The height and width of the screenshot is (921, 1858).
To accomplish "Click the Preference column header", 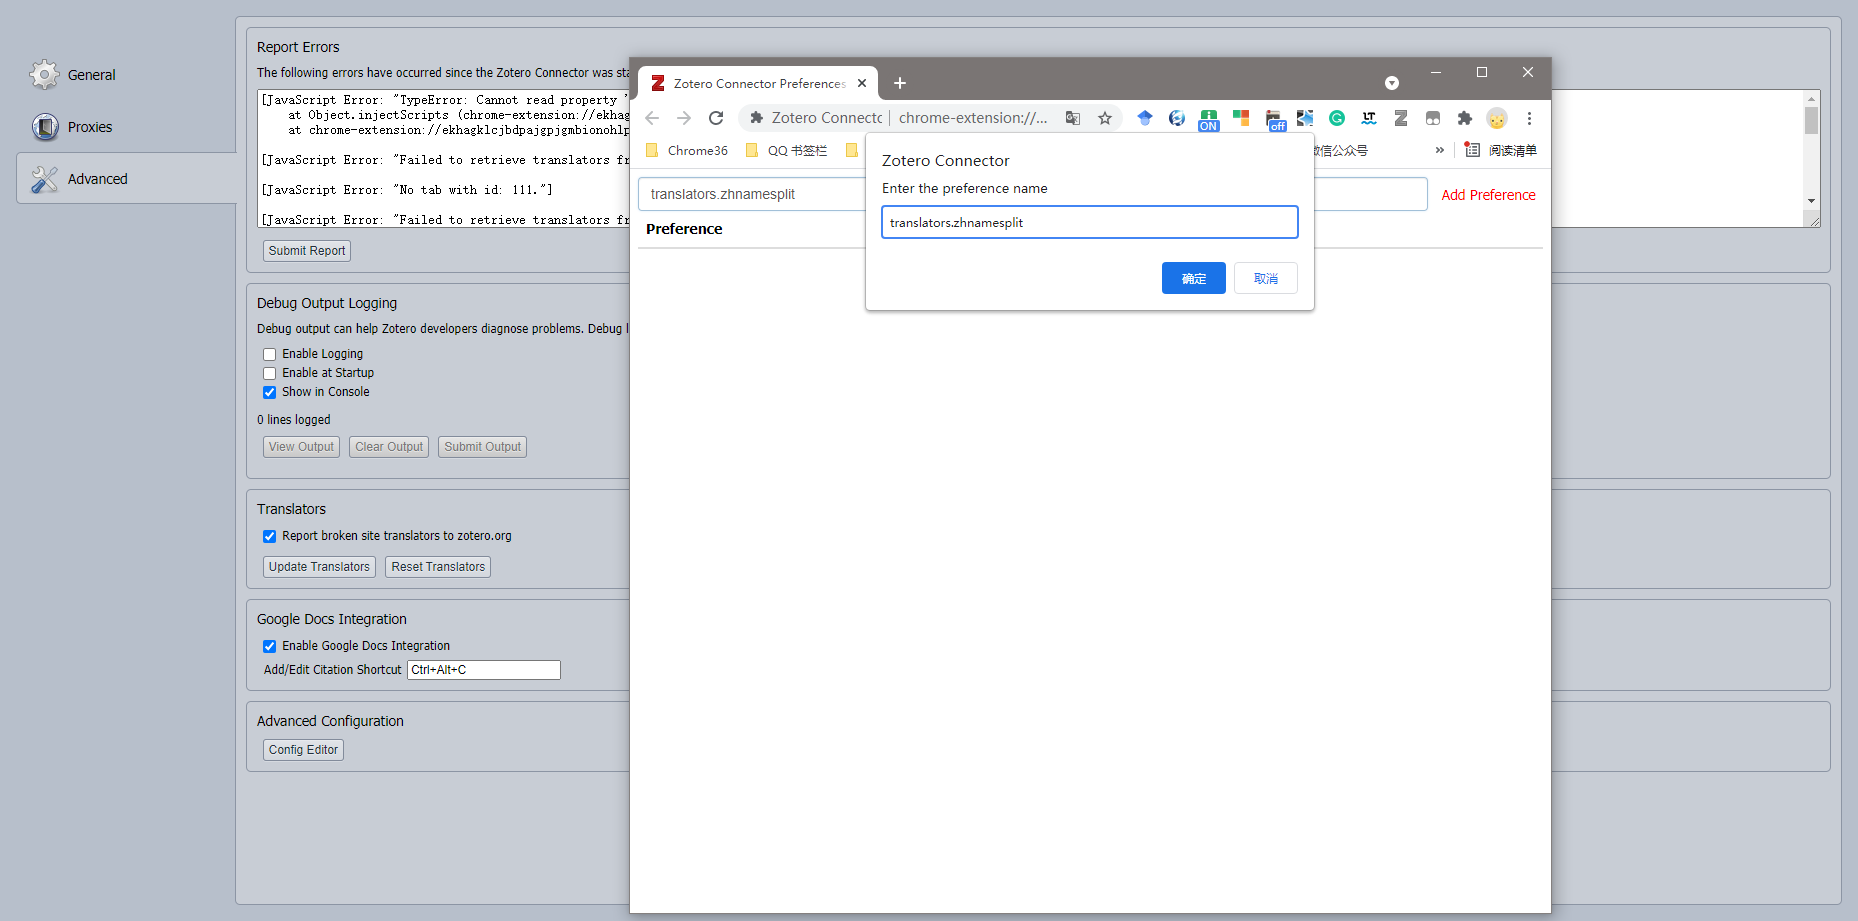I will tap(684, 229).
